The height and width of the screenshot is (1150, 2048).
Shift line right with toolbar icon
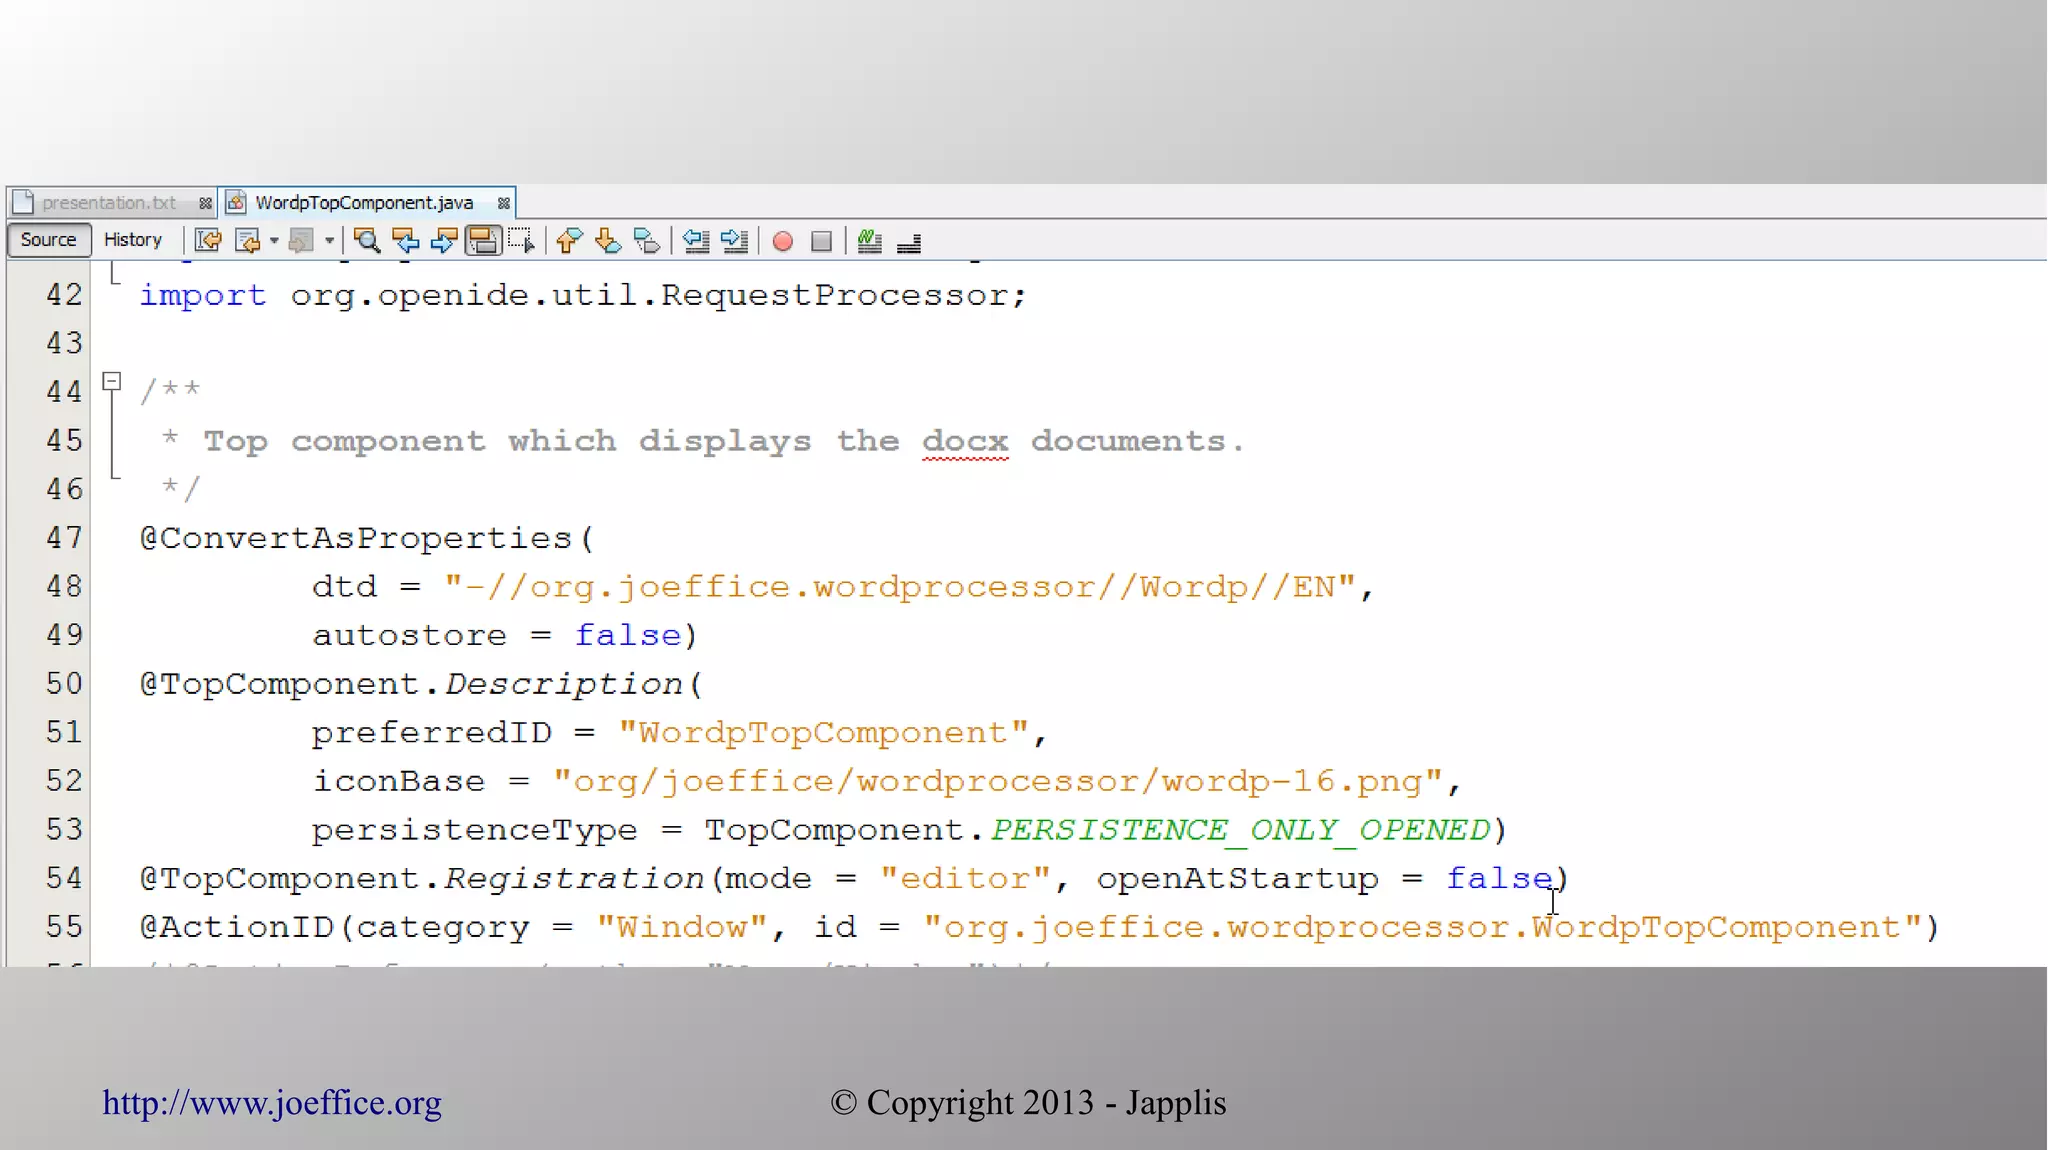coord(734,241)
